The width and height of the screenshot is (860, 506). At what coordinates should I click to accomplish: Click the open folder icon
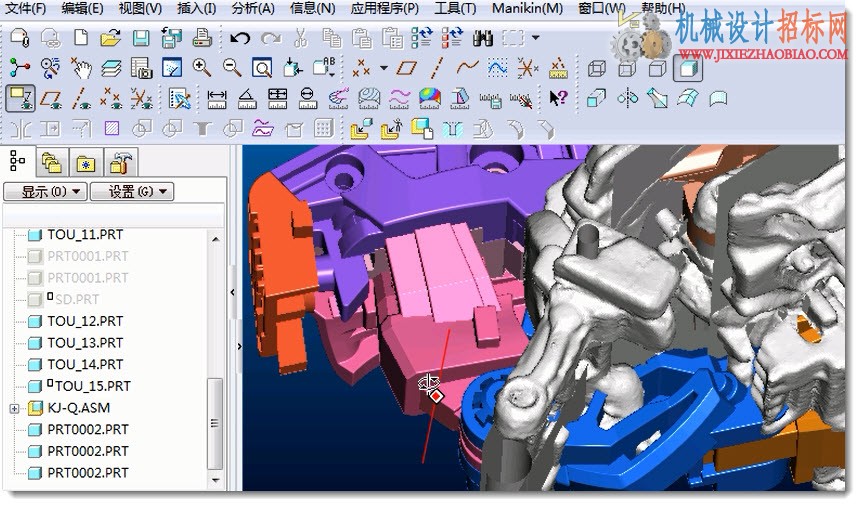click(x=111, y=38)
